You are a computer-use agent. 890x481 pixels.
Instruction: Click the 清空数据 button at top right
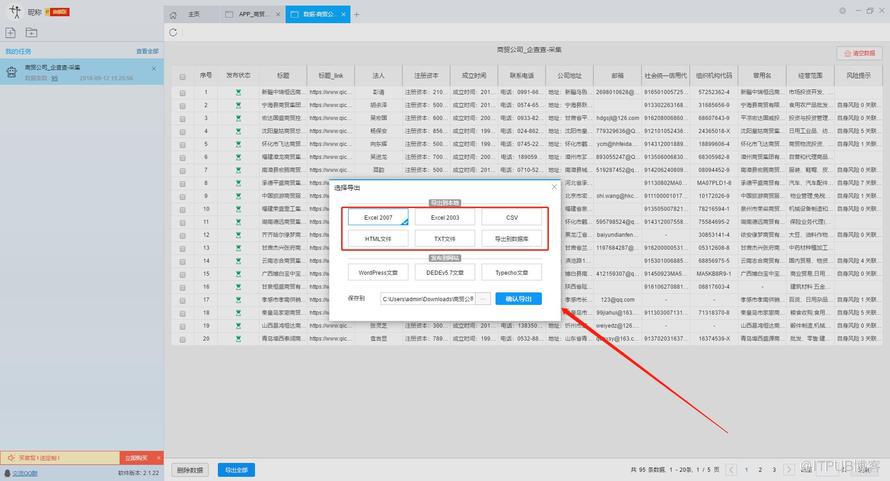[x=859, y=53]
